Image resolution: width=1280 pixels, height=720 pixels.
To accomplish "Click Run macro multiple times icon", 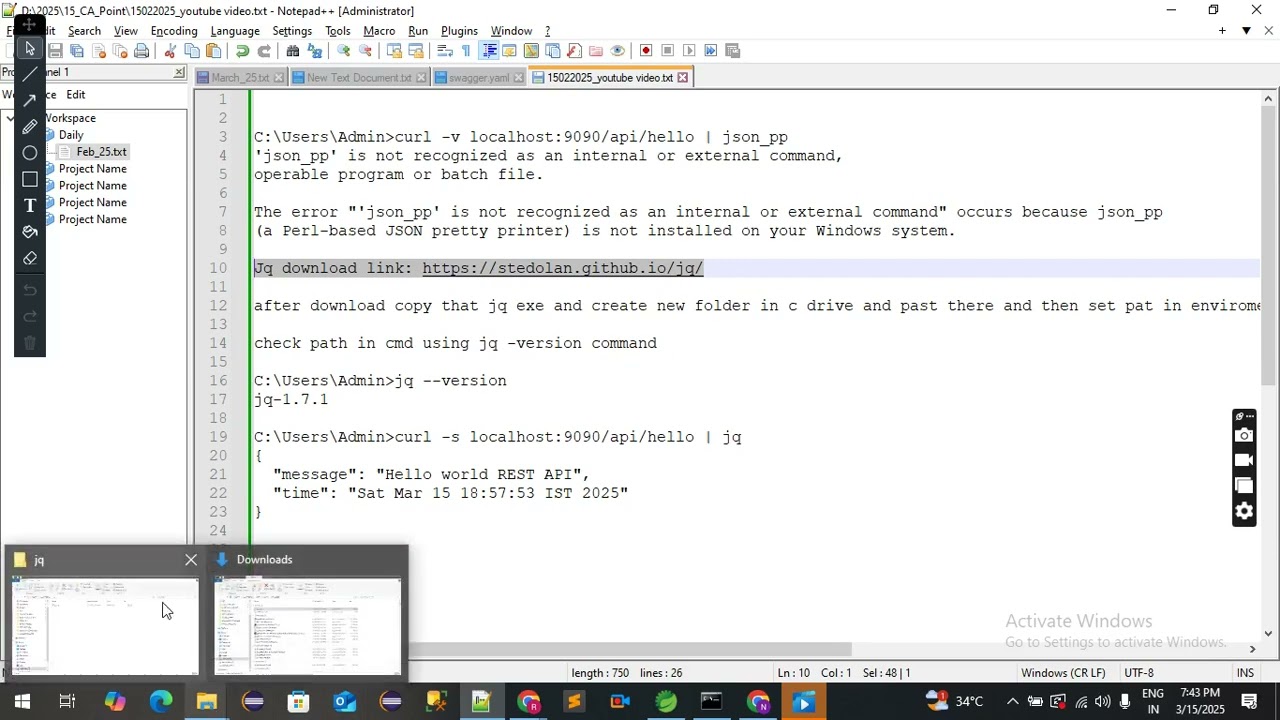I will pyautogui.click(x=711, y=51).
